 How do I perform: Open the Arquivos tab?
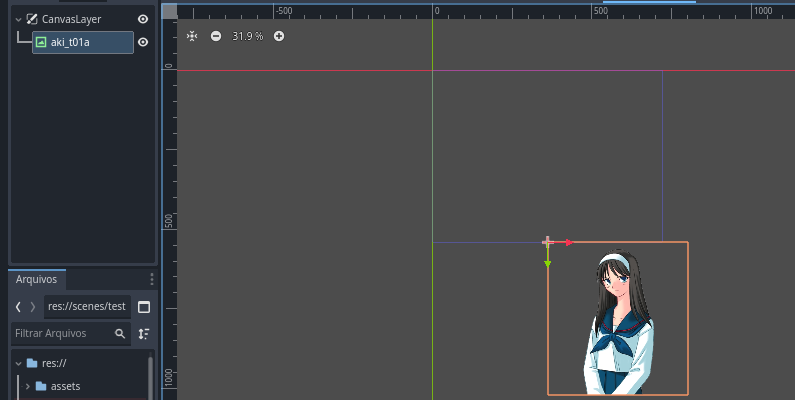37,279
